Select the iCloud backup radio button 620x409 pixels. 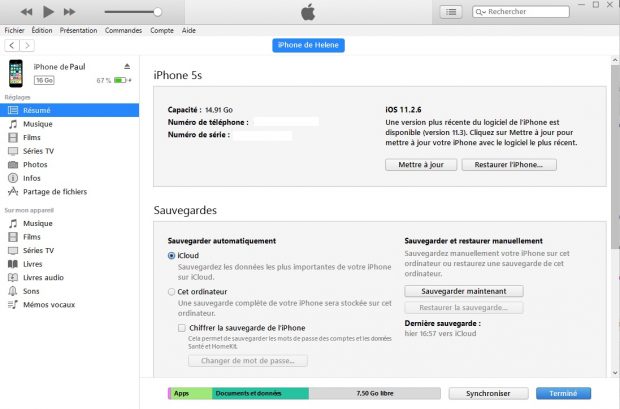click(x=171, y=256)
